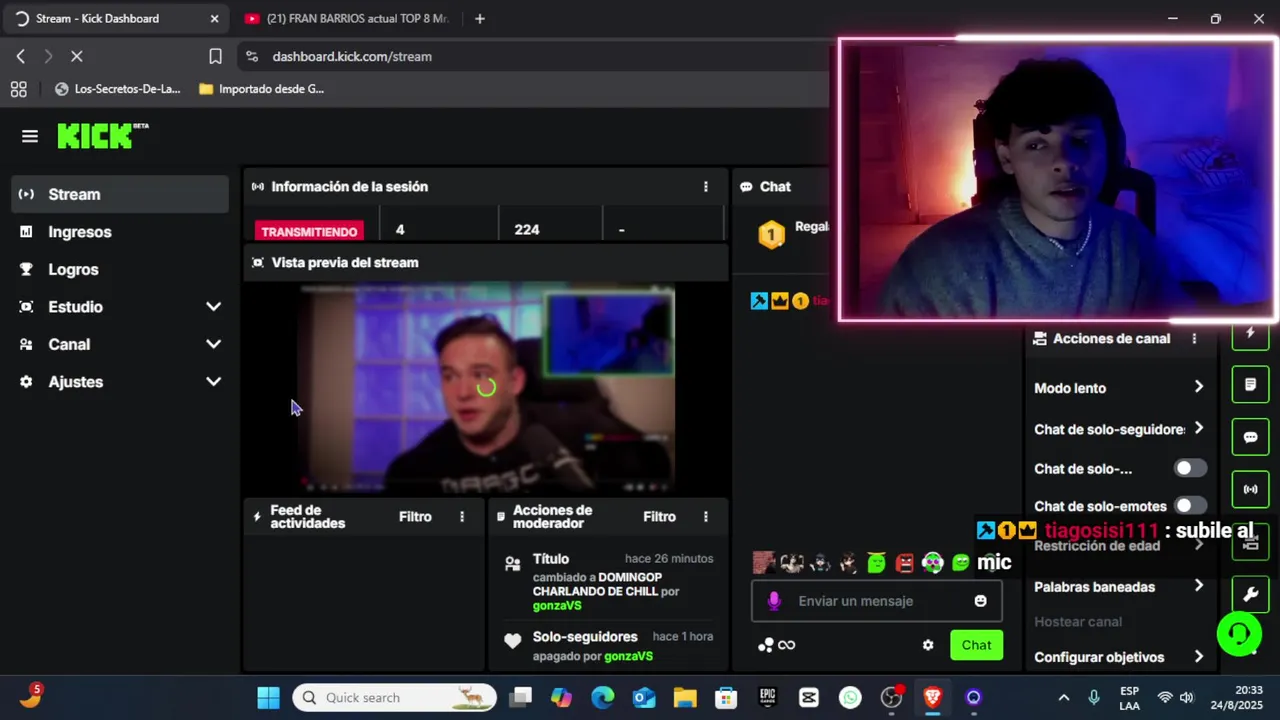This screenshot has width=1280, height=720.
Task: Select the red angry face emote
Action: tap(904, 563)
